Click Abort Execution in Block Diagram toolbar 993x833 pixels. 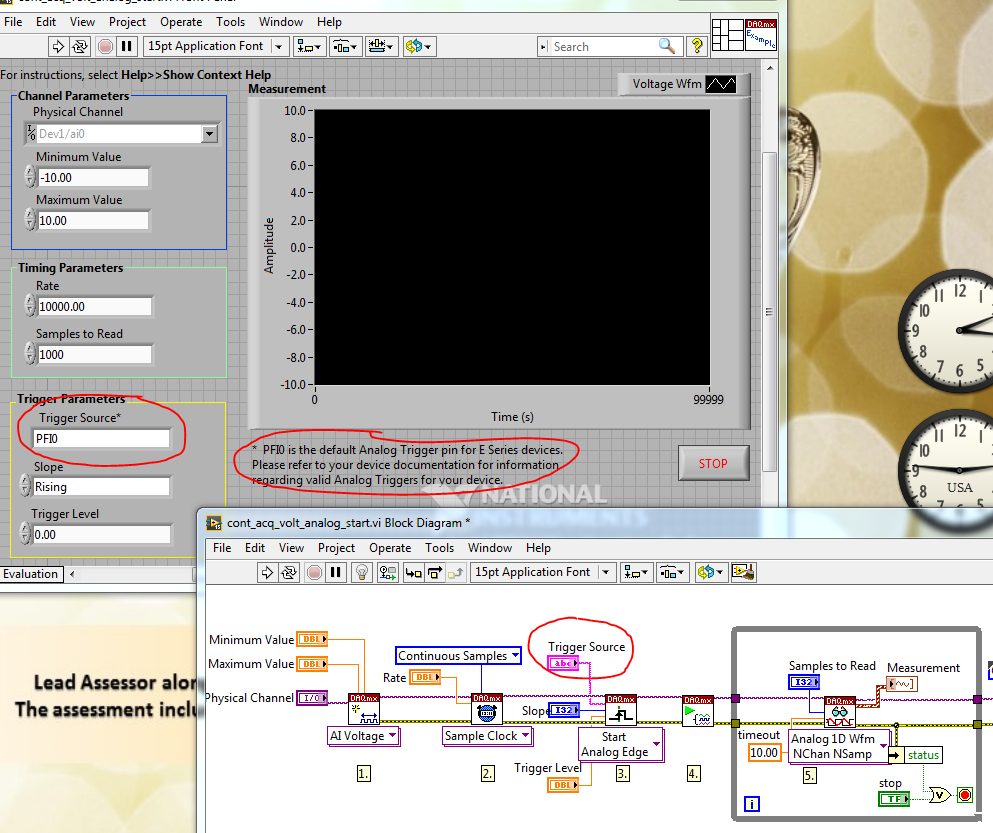[x=314, y=573]
